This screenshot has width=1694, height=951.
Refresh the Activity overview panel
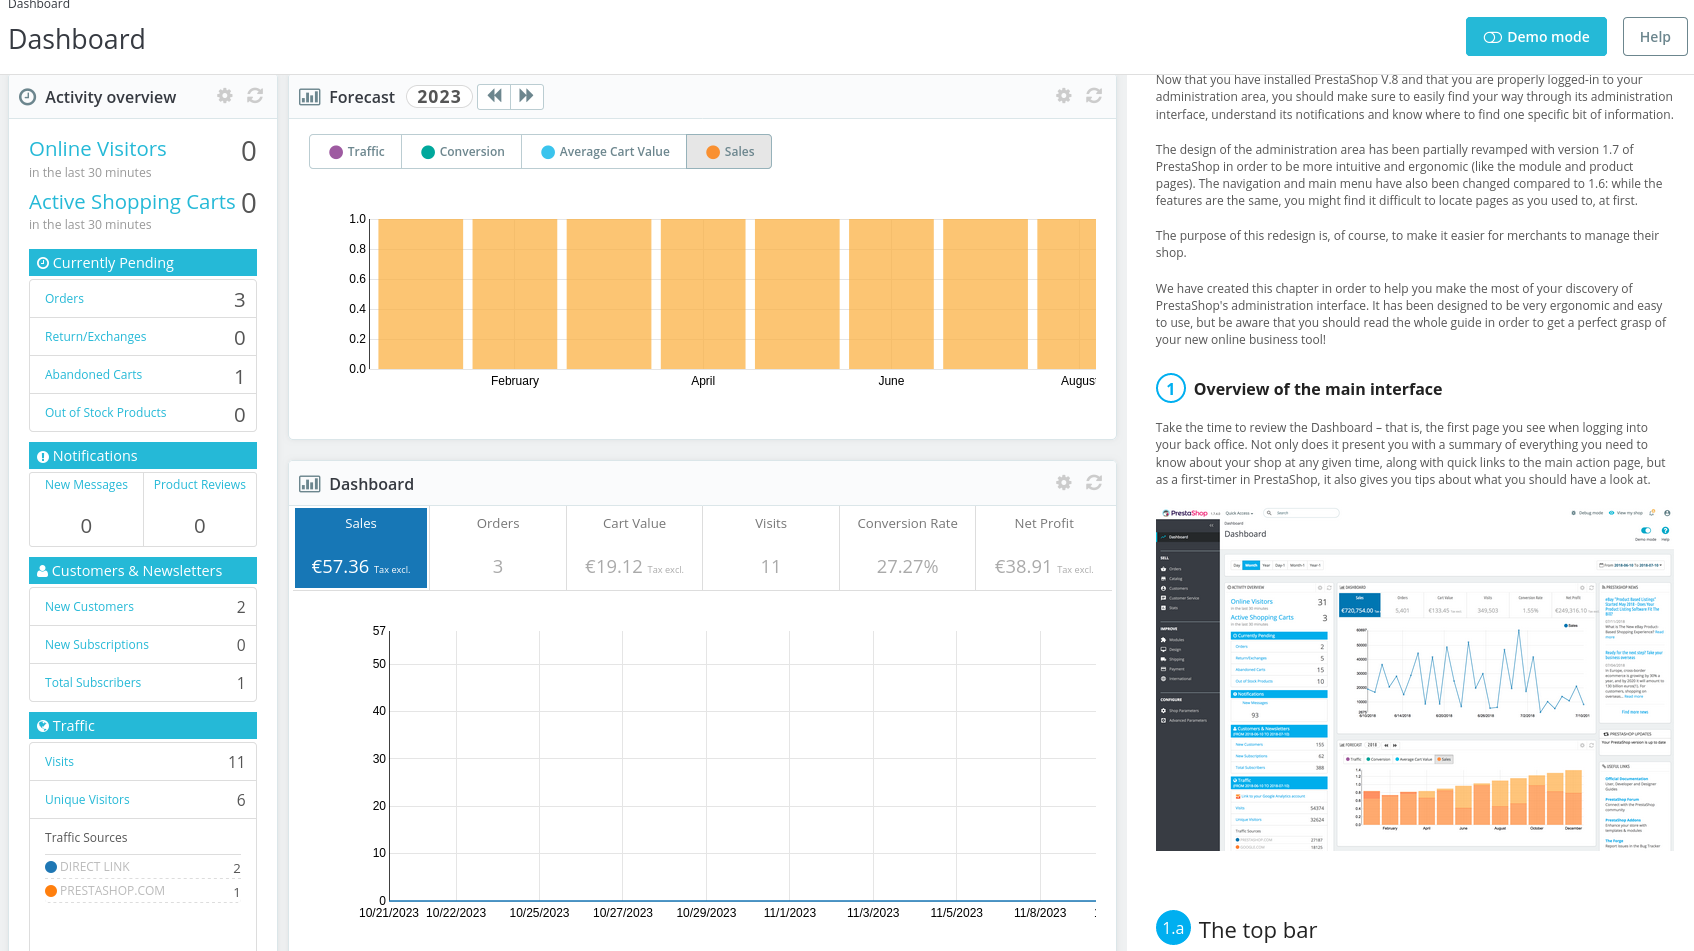pyautogui.click(x=255, y=95)
